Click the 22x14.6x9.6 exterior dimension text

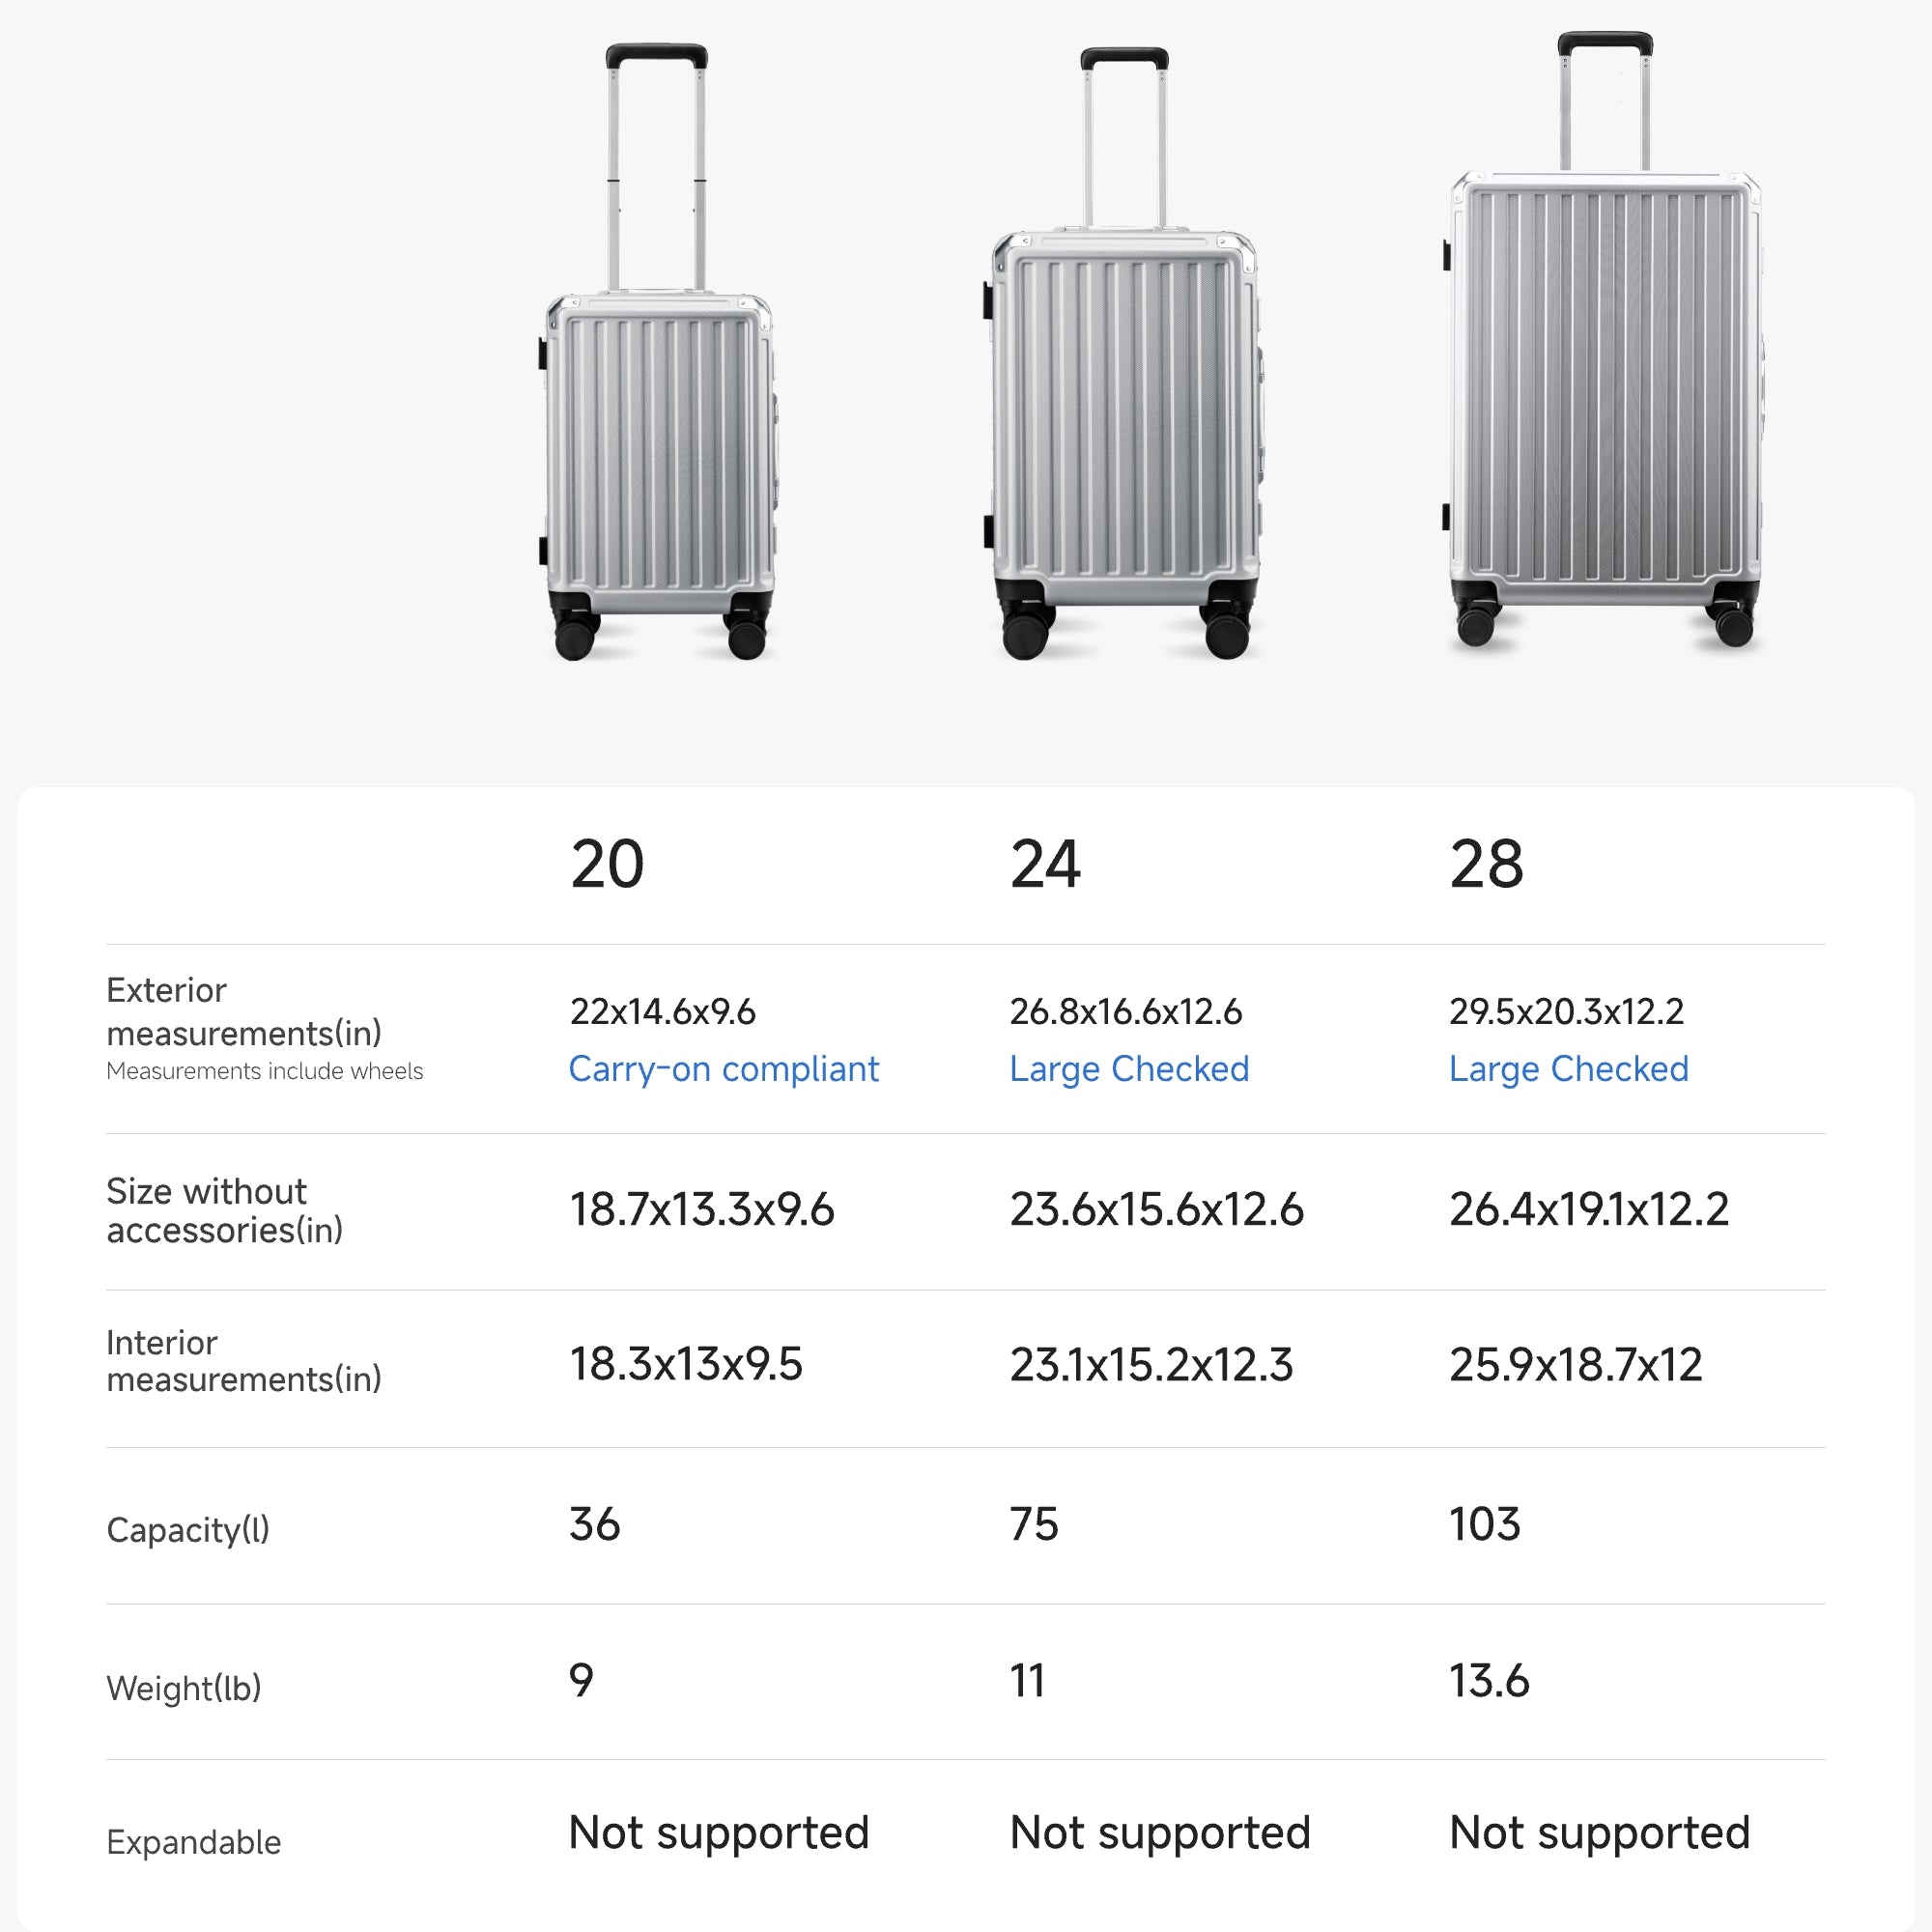(x=662, y=1011)
